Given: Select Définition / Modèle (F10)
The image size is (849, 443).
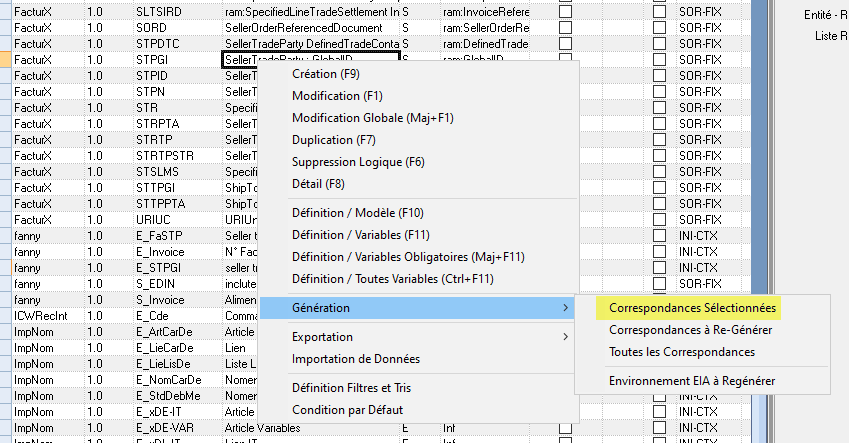Looking at the screenshot, I should [358, 213].
